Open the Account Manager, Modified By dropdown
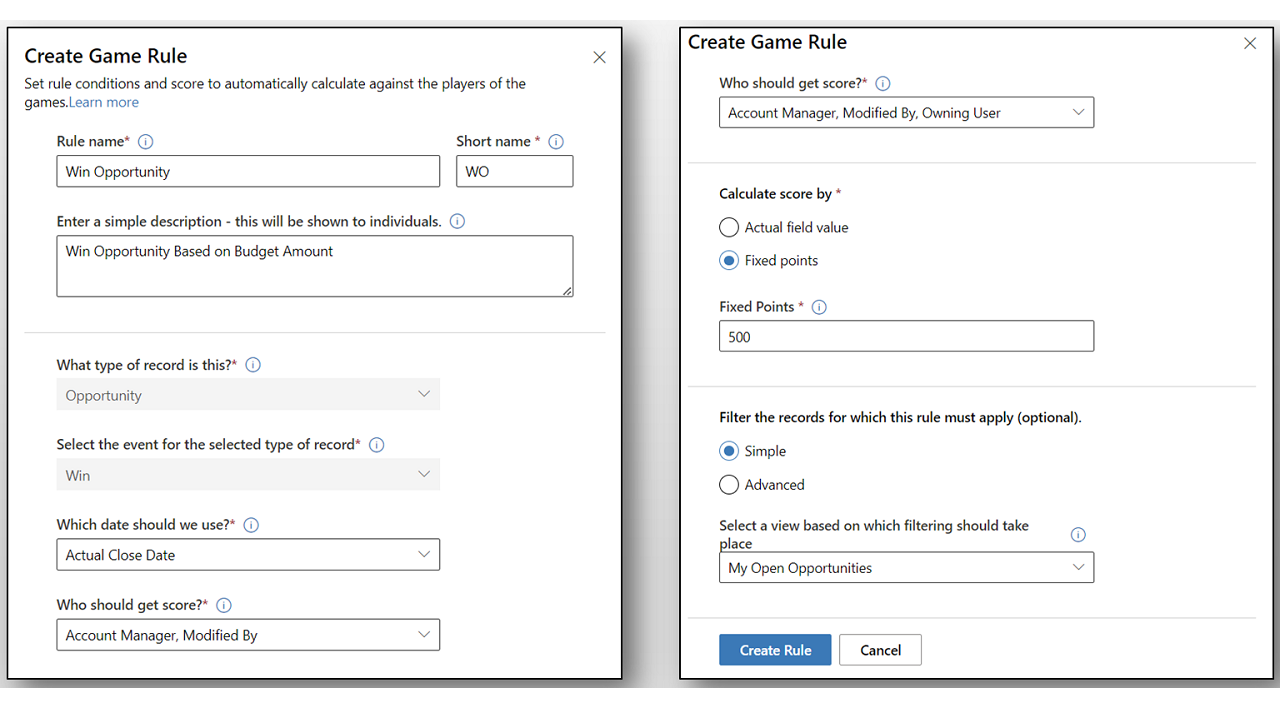Image resolution: width=1280 pixels, height=720 pixels. point(248,635)
